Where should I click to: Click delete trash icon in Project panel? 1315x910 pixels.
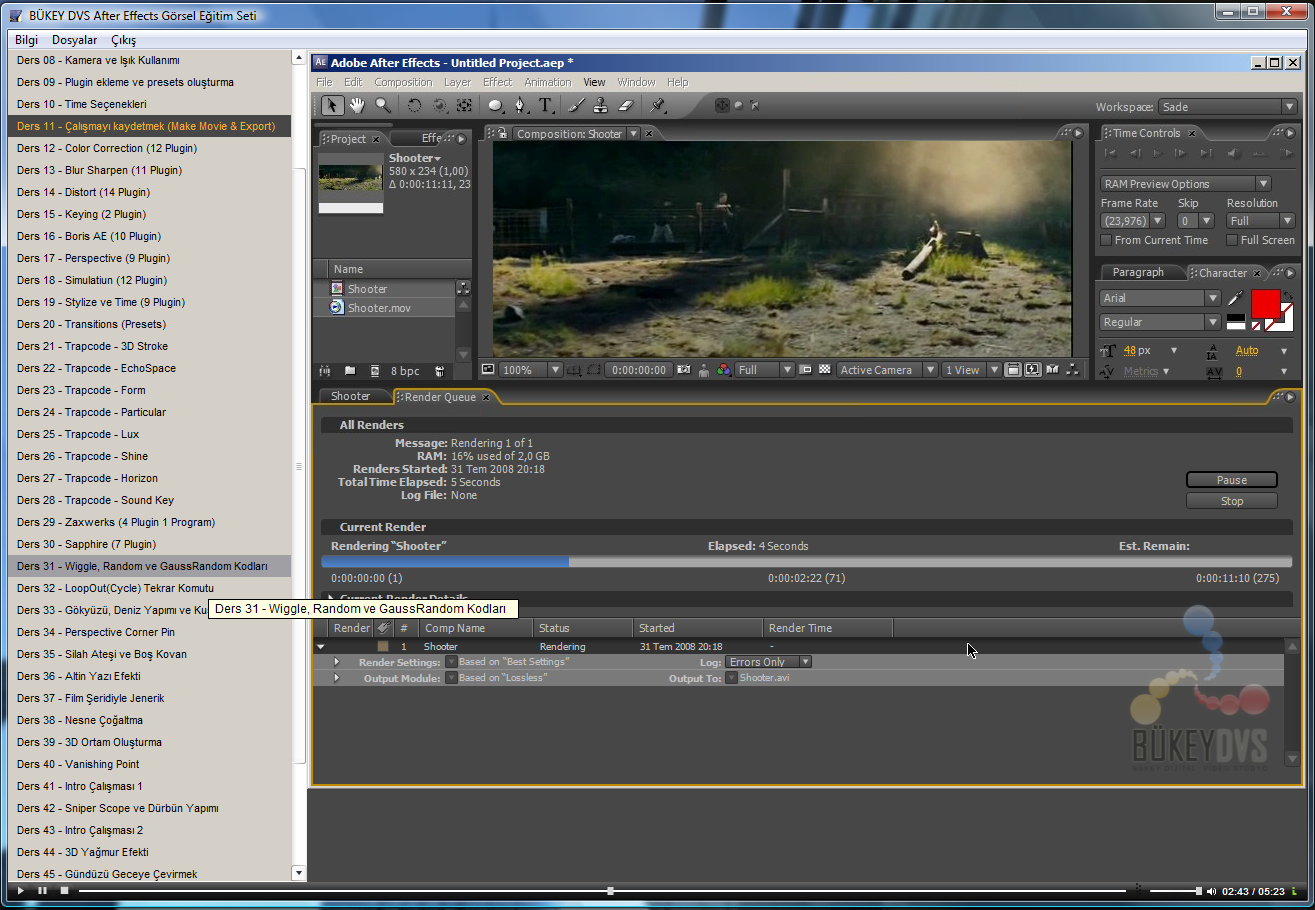[x=439, y=371]
